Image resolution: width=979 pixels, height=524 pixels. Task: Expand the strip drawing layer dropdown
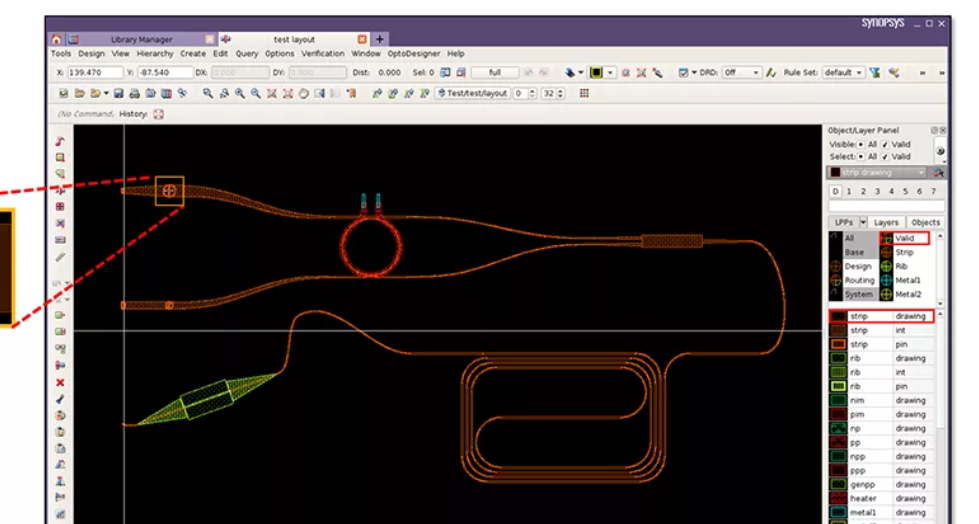coord(921,172)
